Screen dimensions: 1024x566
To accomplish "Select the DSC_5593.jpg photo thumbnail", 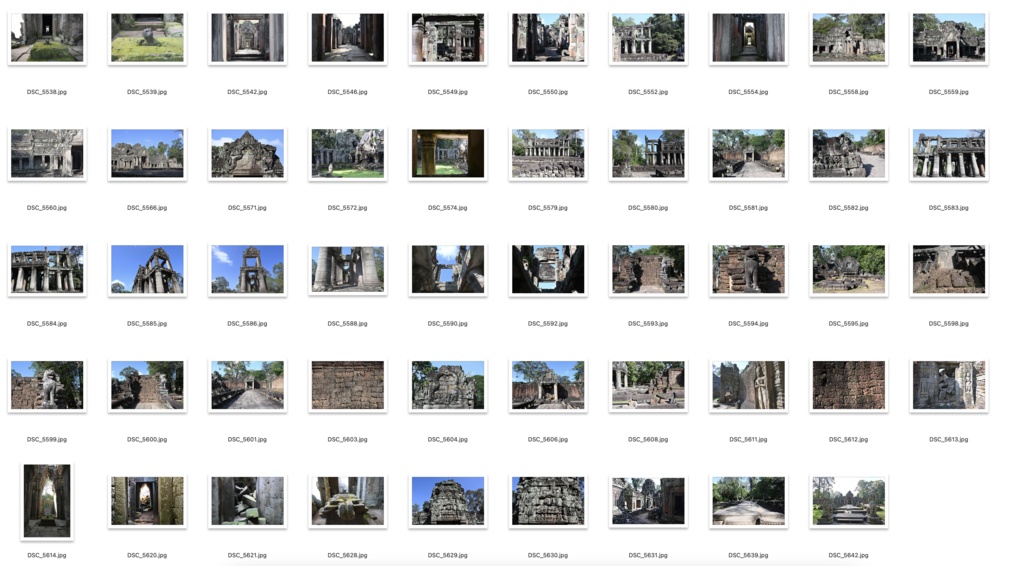I will click(x=648, y=270).
